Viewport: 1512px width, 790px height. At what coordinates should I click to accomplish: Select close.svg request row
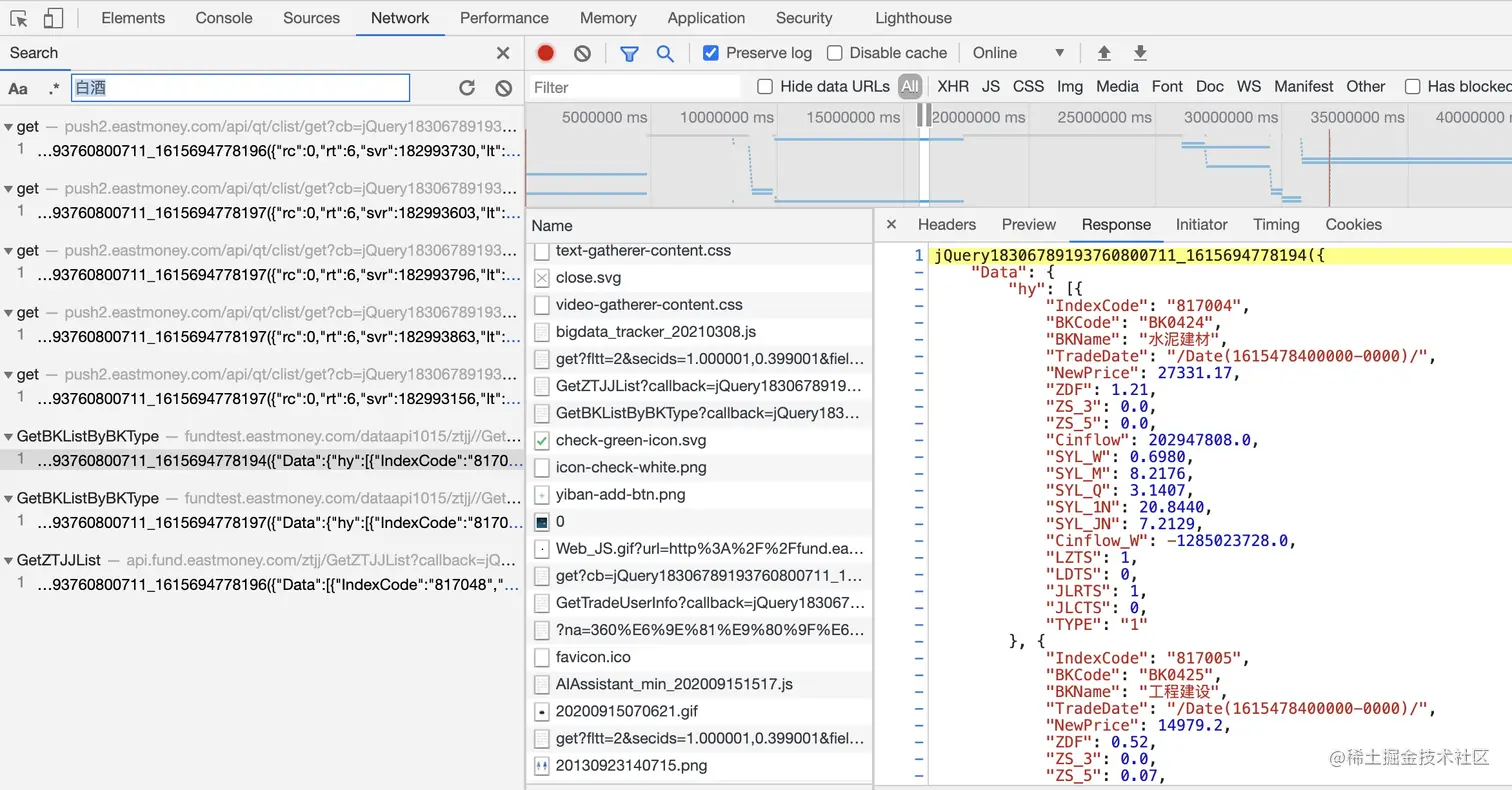[x=699, y=277]
